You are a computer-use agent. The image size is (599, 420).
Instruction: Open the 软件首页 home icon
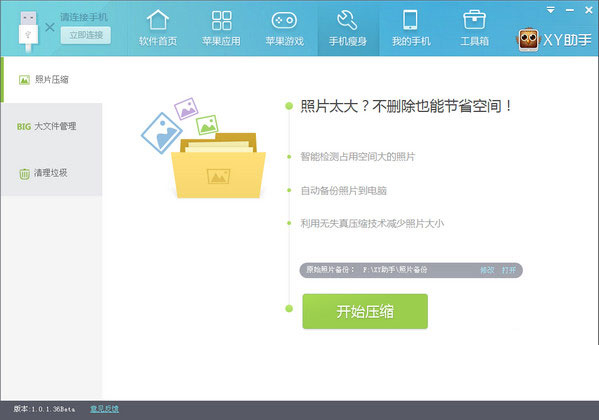158,20
